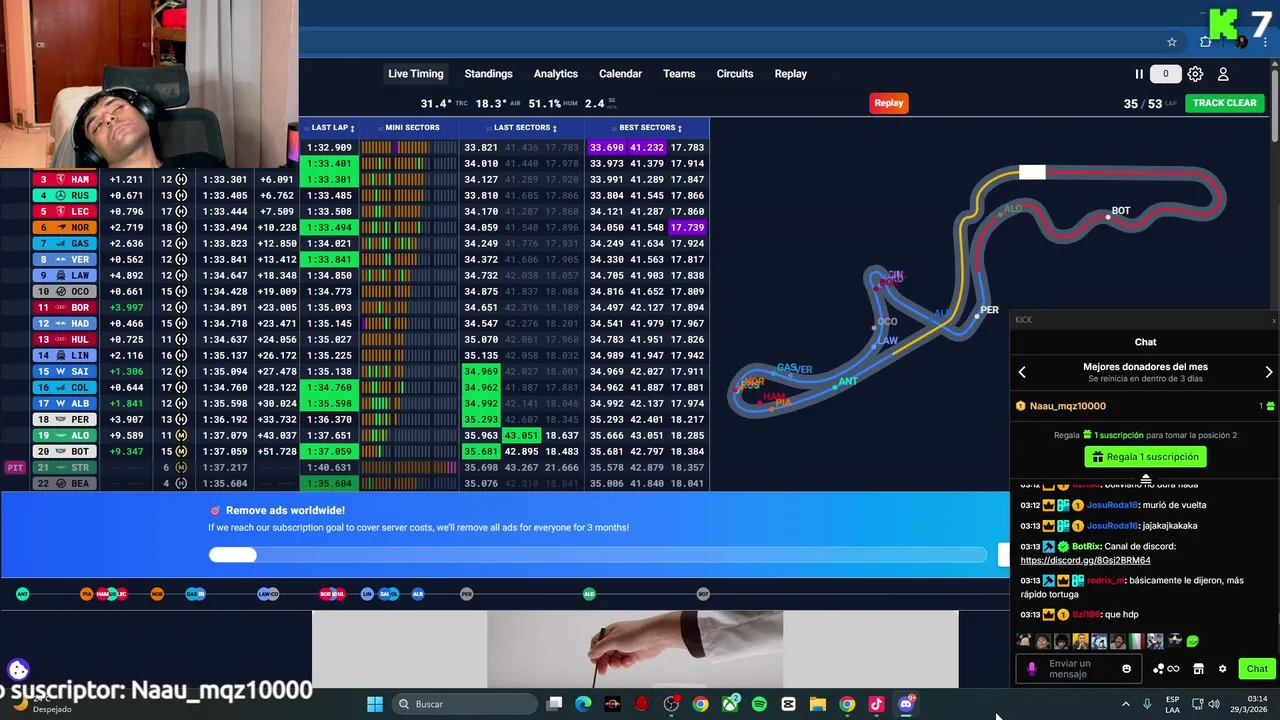
Task: Open TikTok from the taskbar
Action: pyautogui.click(x=876, y=704)
